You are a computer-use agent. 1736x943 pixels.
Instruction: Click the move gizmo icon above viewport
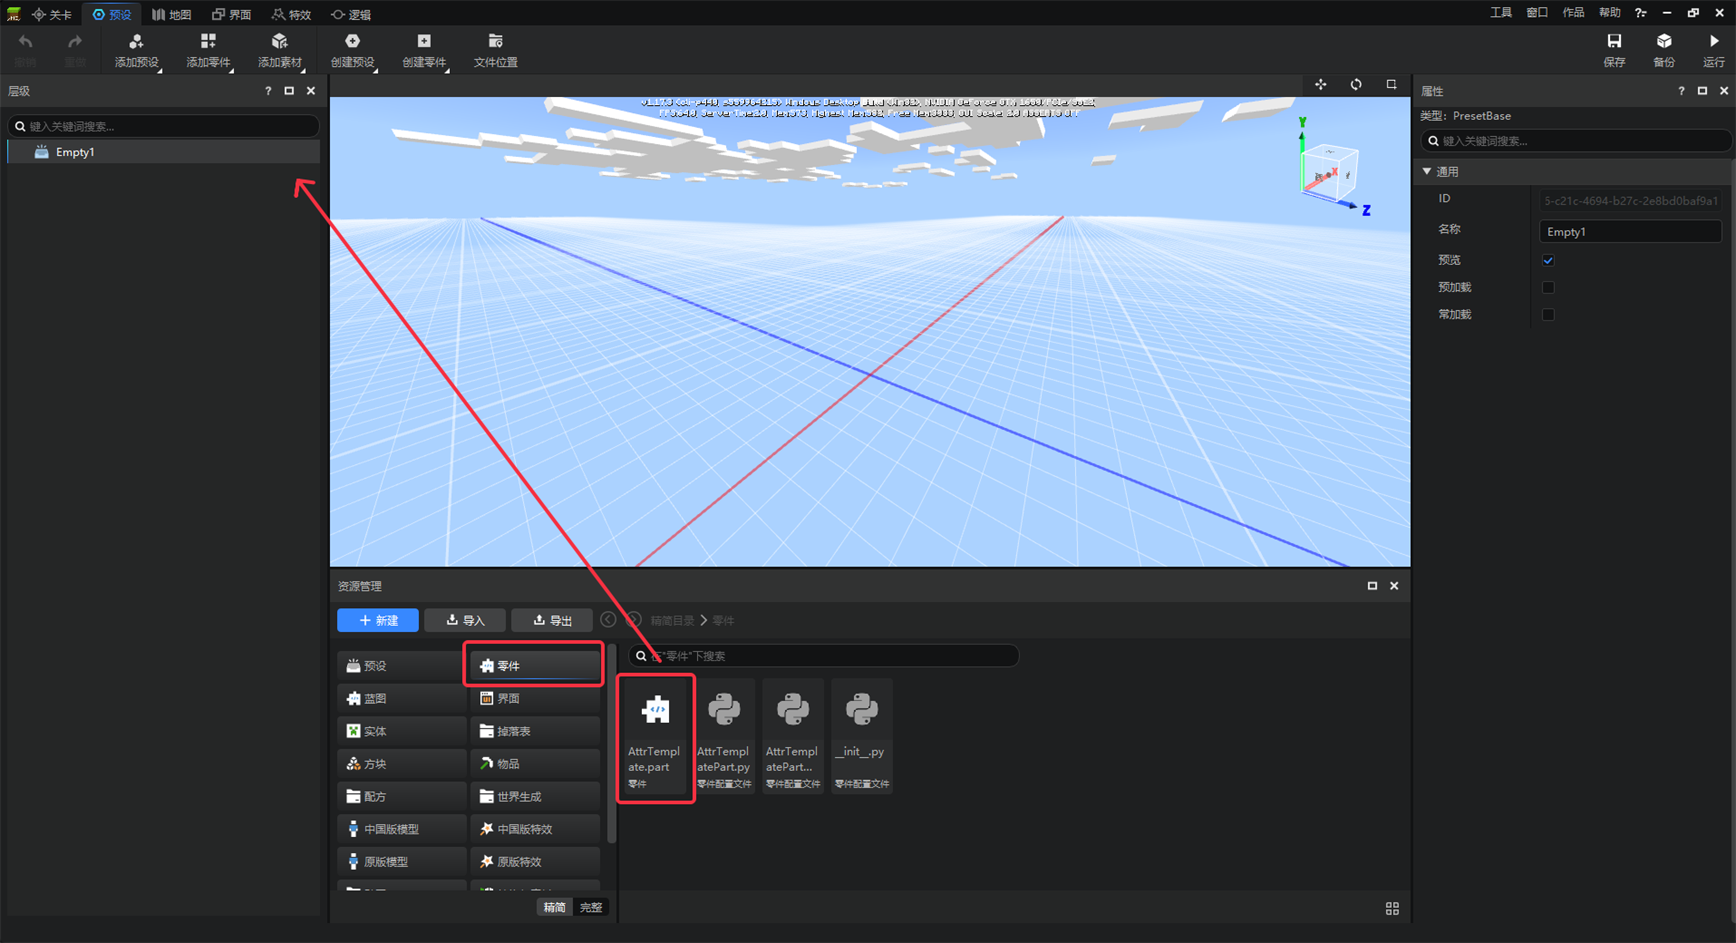point(1321,85)
